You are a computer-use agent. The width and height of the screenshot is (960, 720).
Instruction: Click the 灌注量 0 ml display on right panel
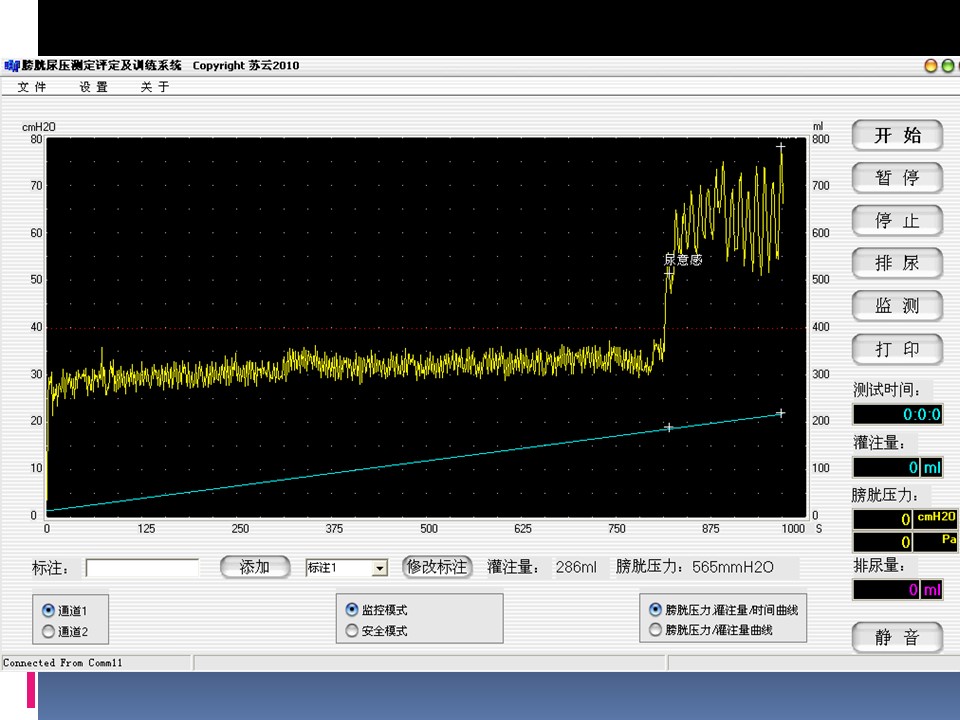pos(898,468)
